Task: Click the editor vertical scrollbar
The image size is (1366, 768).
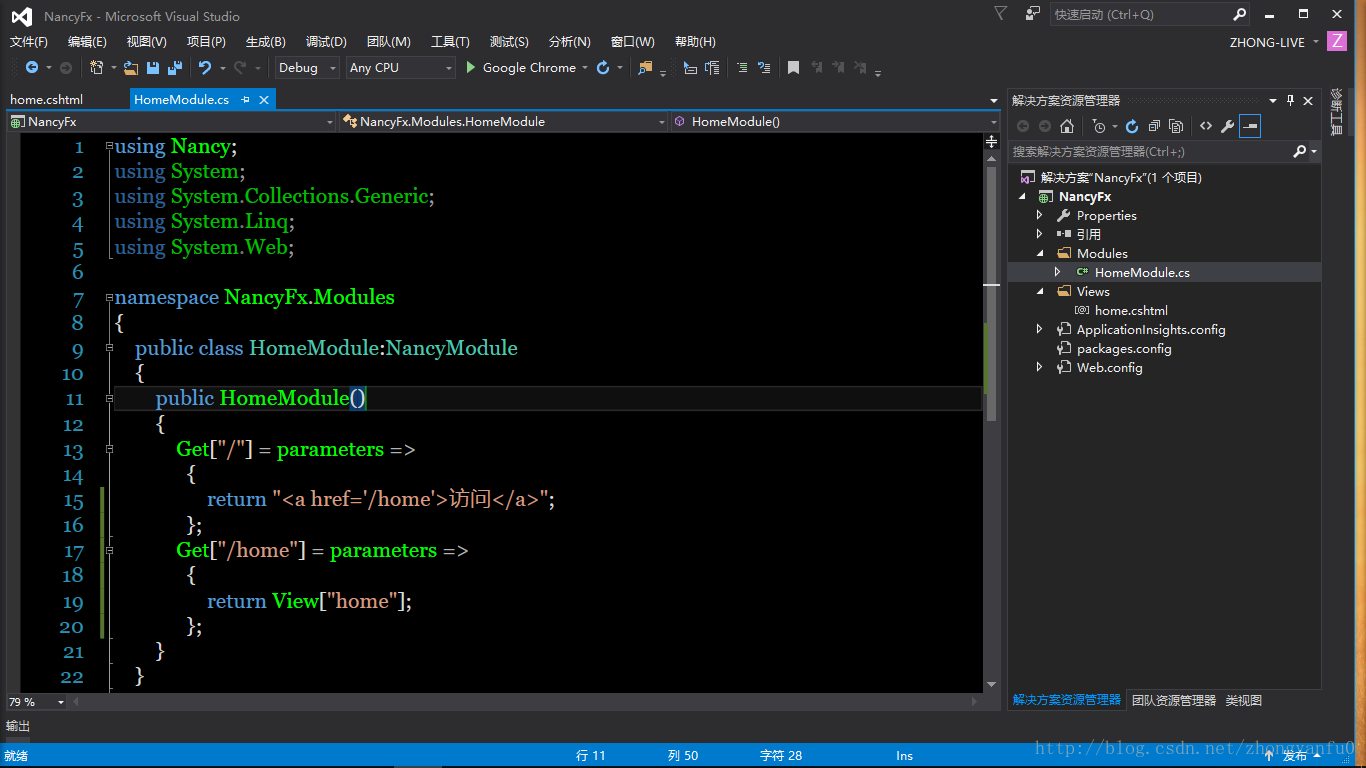Action: pos(992,420)
